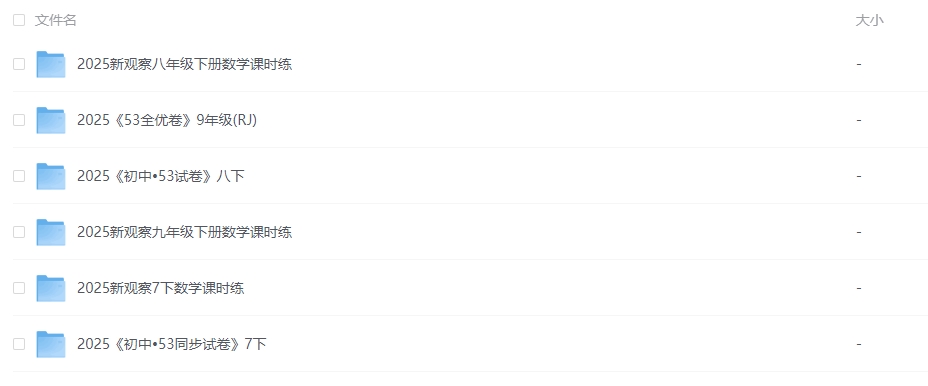Click the name 2025《53全优卷》9年级(RJ)
Image resolution: width=928 pixels, height=386 pixels.
(x=167, y=120)
